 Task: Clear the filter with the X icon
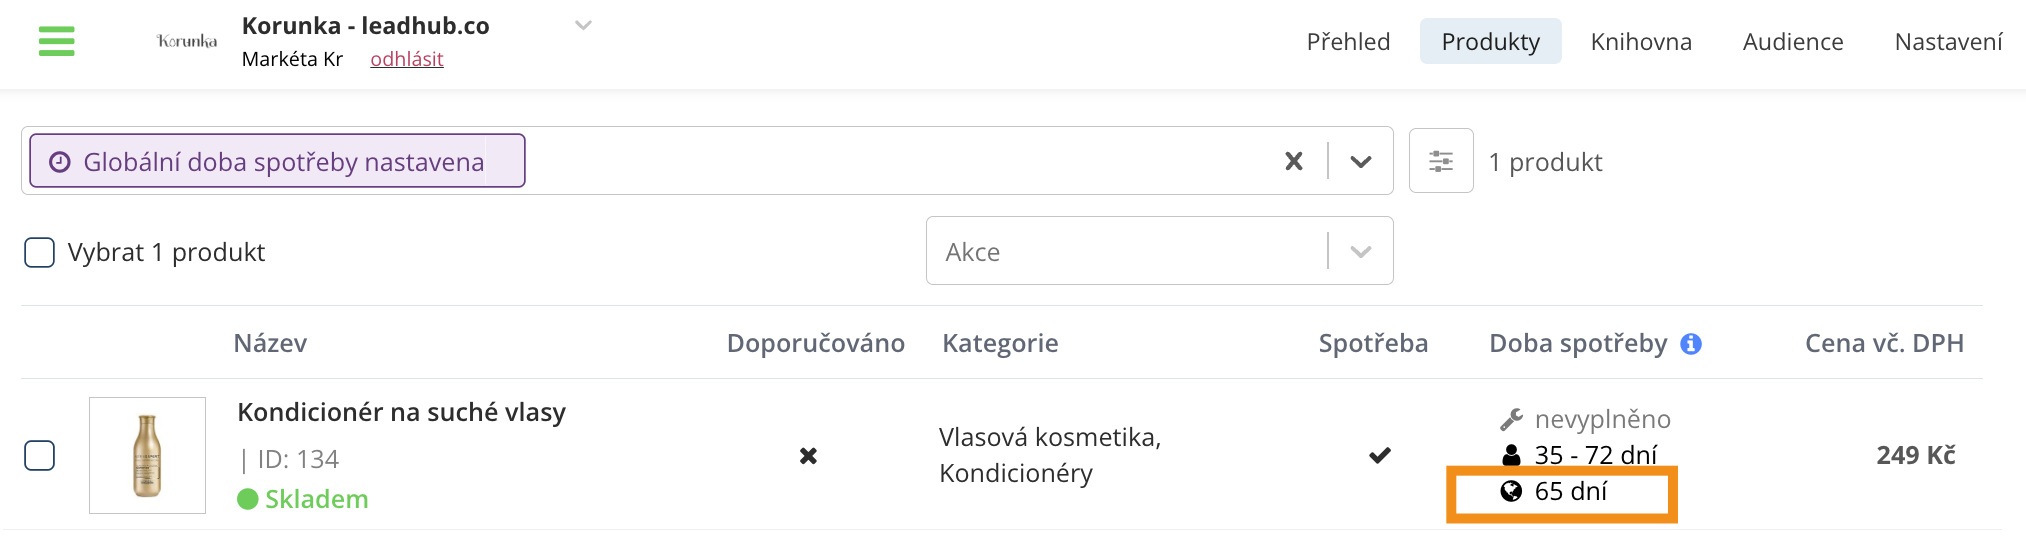coord(1294,161)
